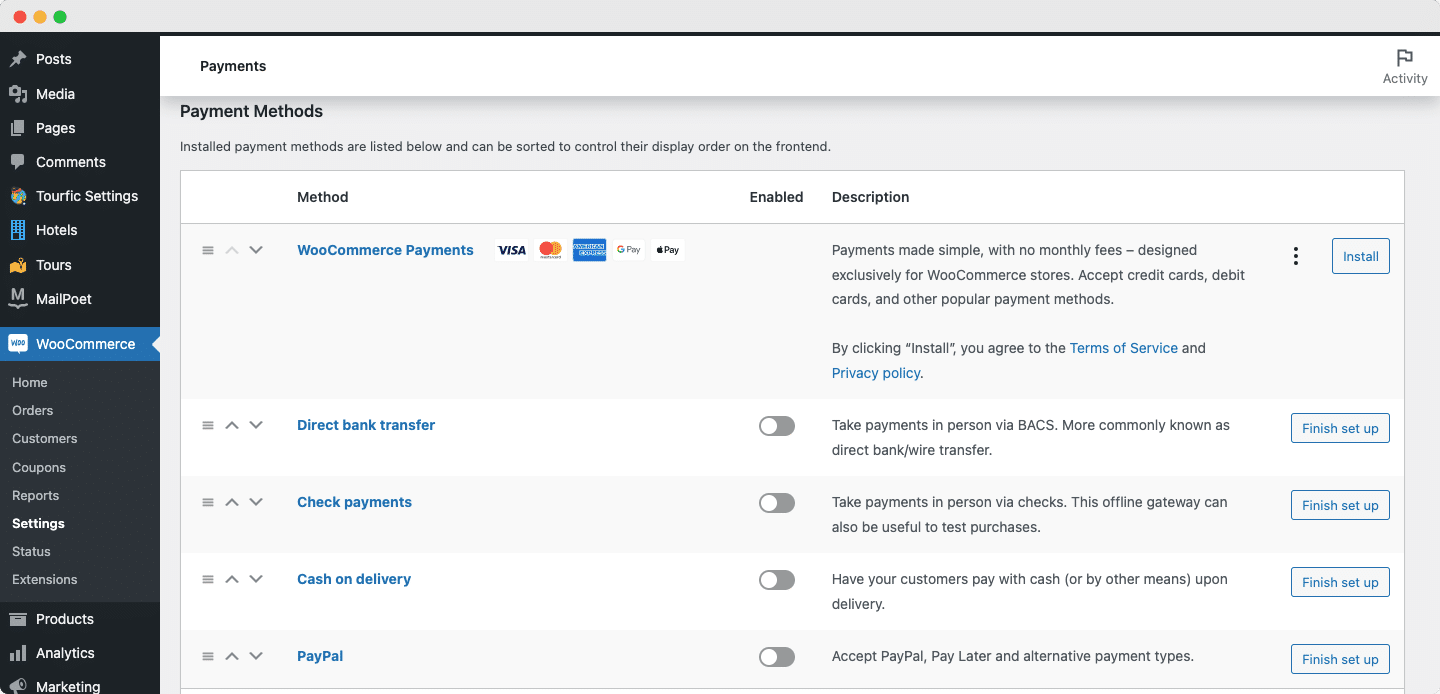
Task: Enable the Direct bank transfer toggle
Action: point(777,426)
